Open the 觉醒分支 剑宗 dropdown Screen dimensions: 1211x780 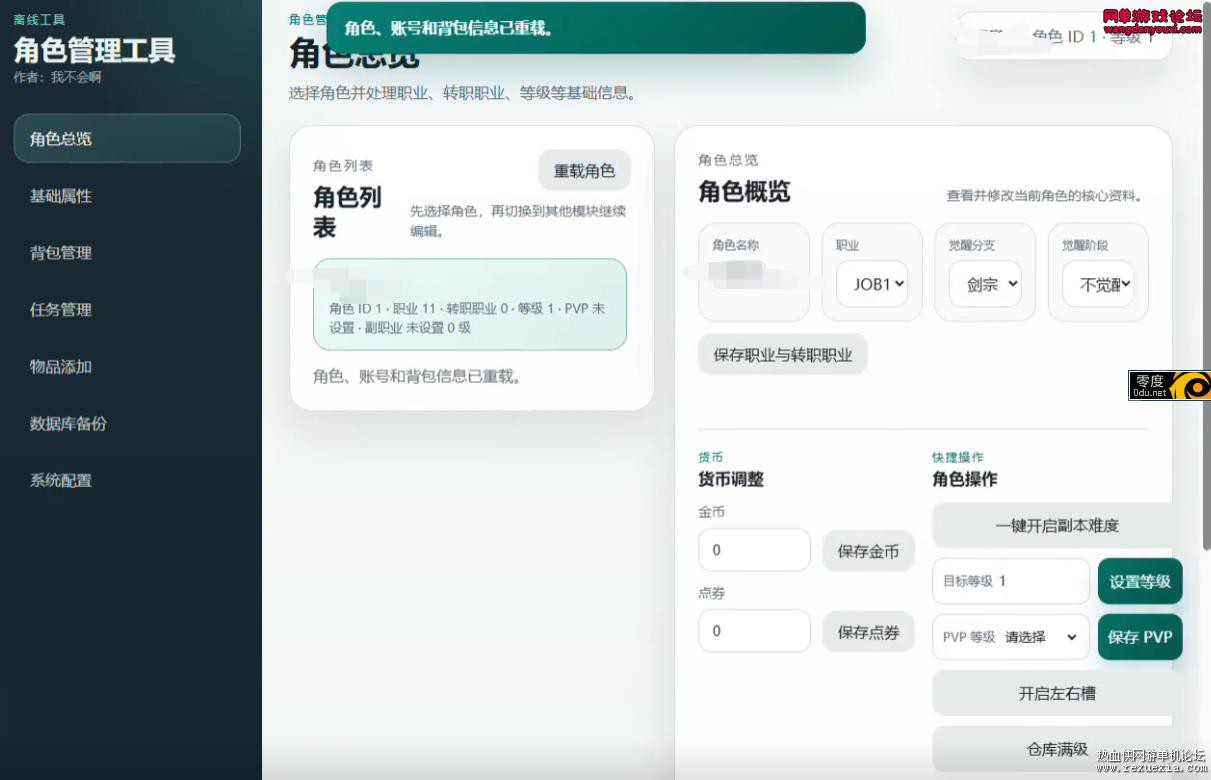point(985,284)
